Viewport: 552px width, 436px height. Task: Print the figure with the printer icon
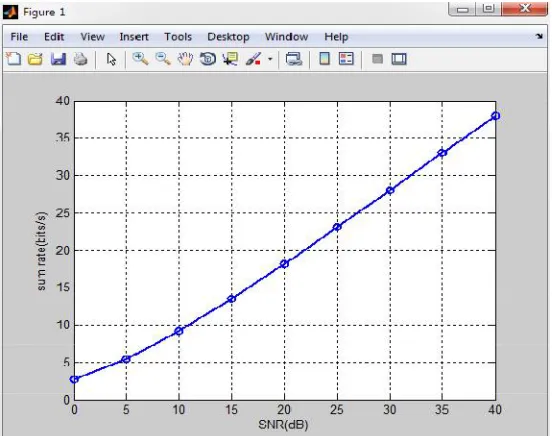[x=81, y=59]
